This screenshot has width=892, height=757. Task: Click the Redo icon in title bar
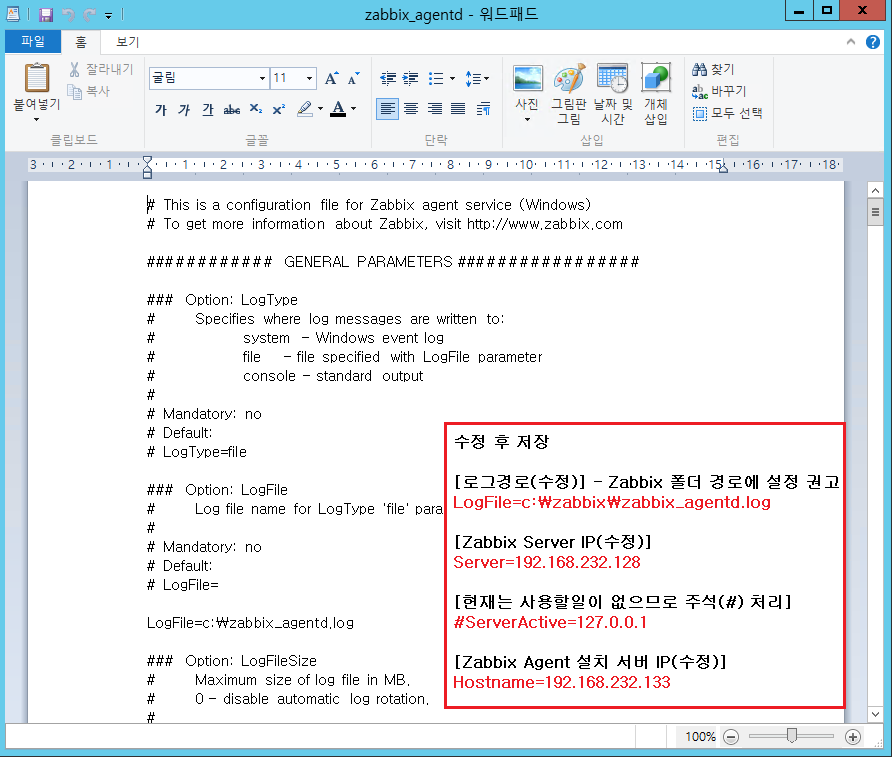click(x=89, y=14)
